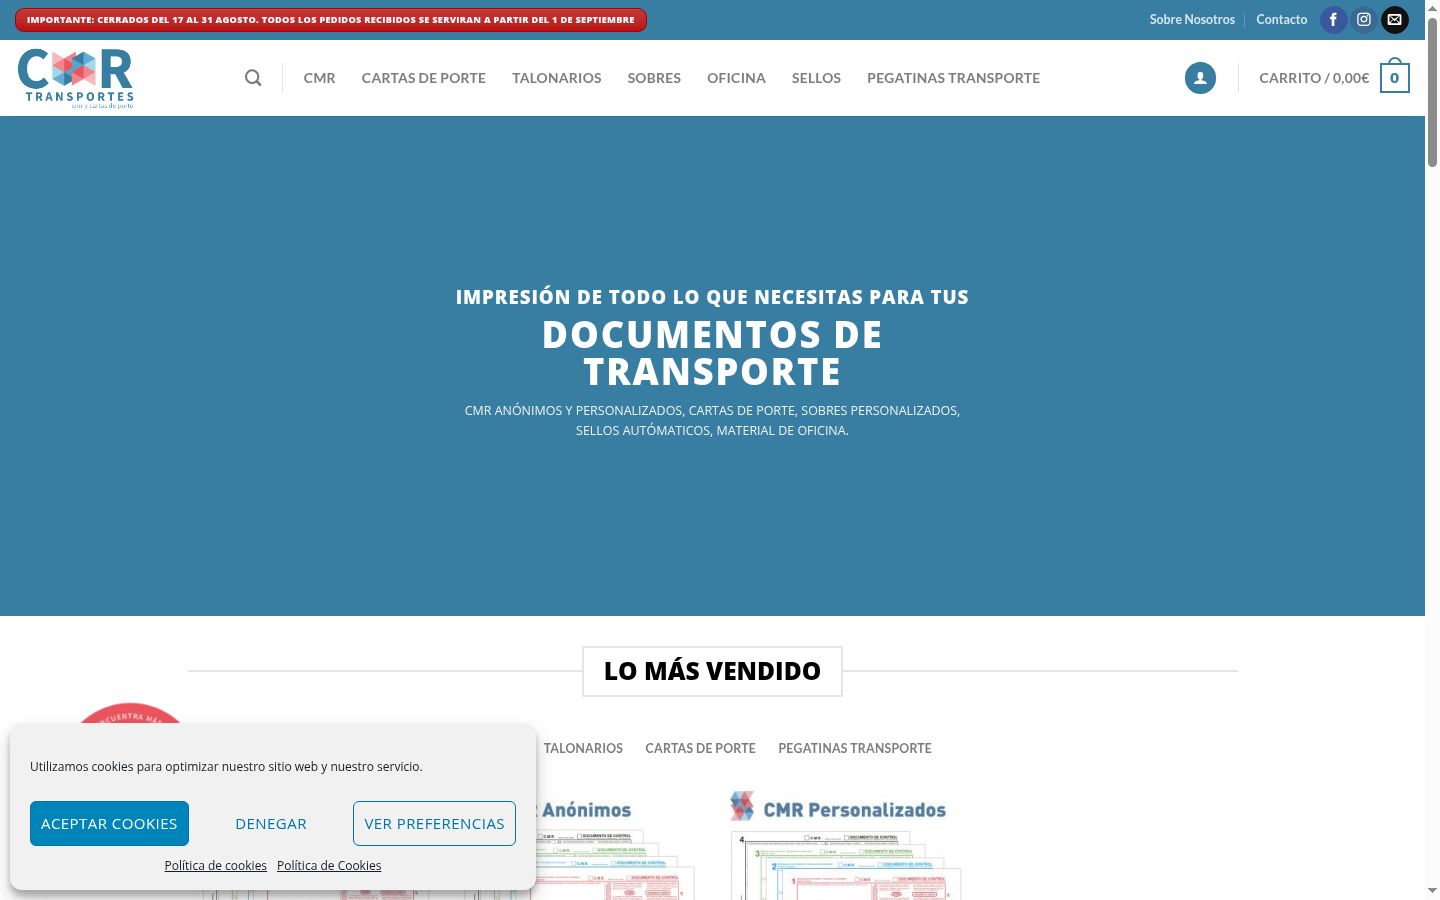The width and height of the screenshot is (1440, 900).
Task: Accept cookies with Aceptar Cookies button
Action: 109,823
